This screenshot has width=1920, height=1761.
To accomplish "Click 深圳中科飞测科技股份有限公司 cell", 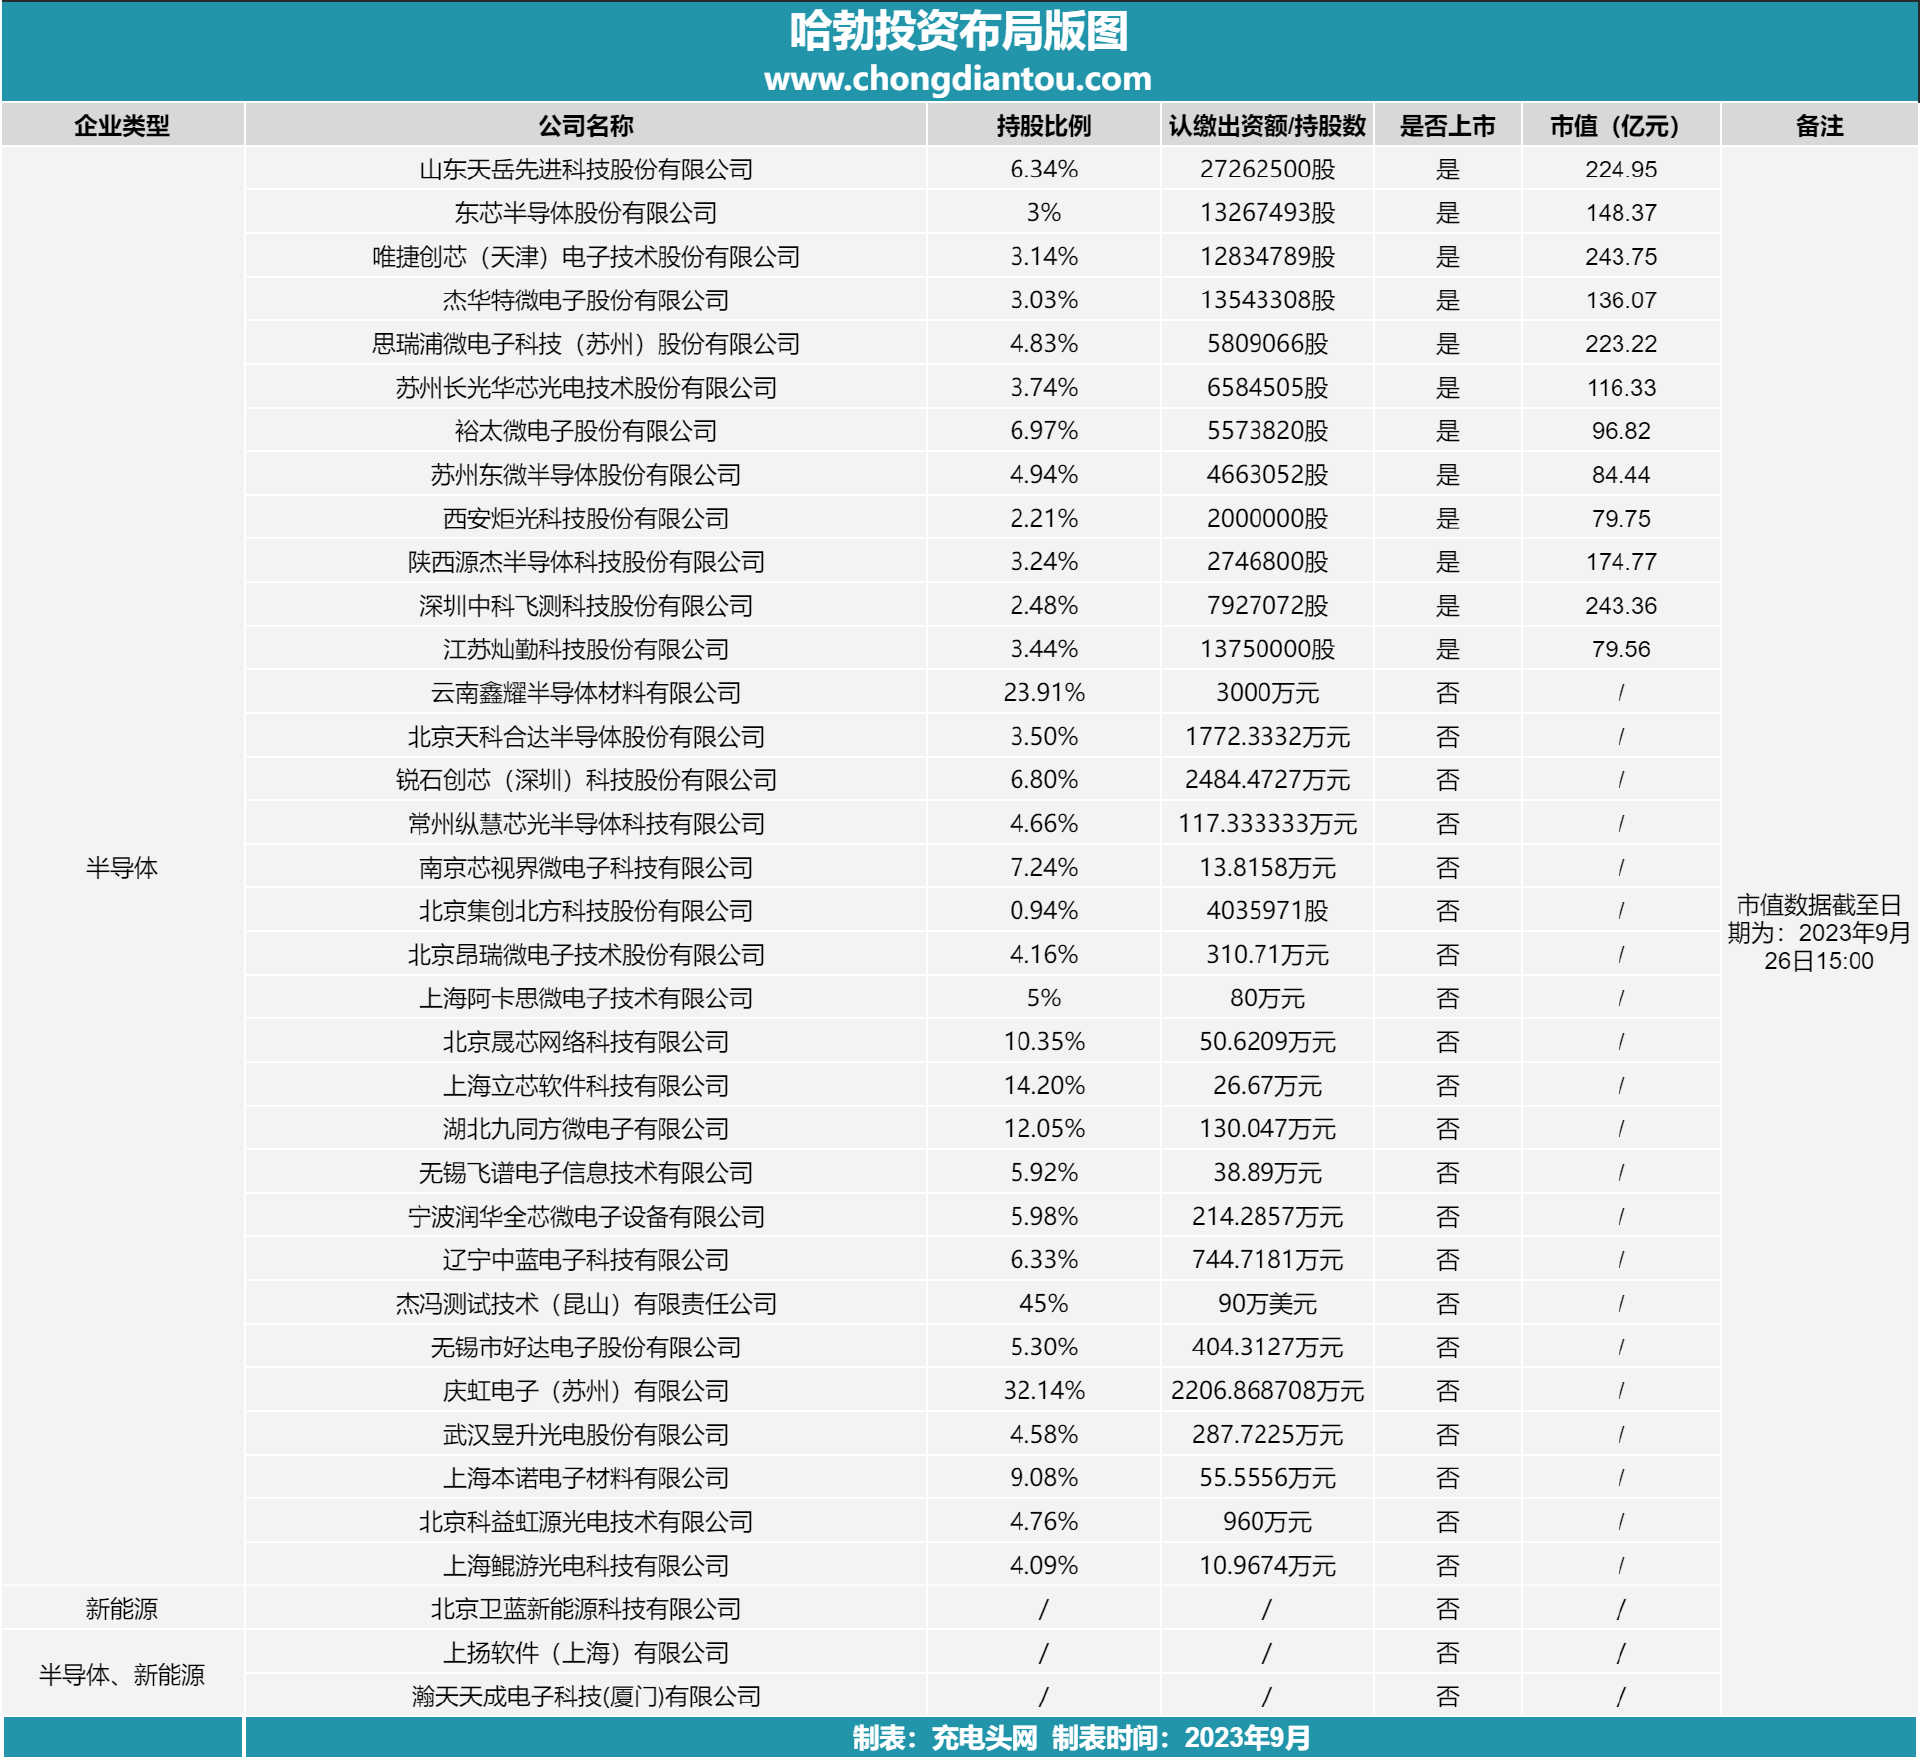I will 586,606.
